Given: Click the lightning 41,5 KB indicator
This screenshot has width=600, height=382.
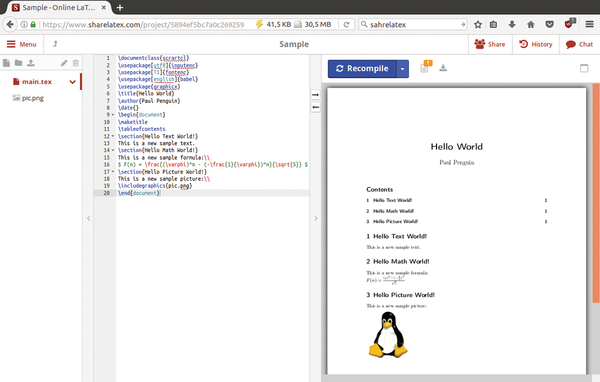Looking at the screenshot, I should [273, 24].
